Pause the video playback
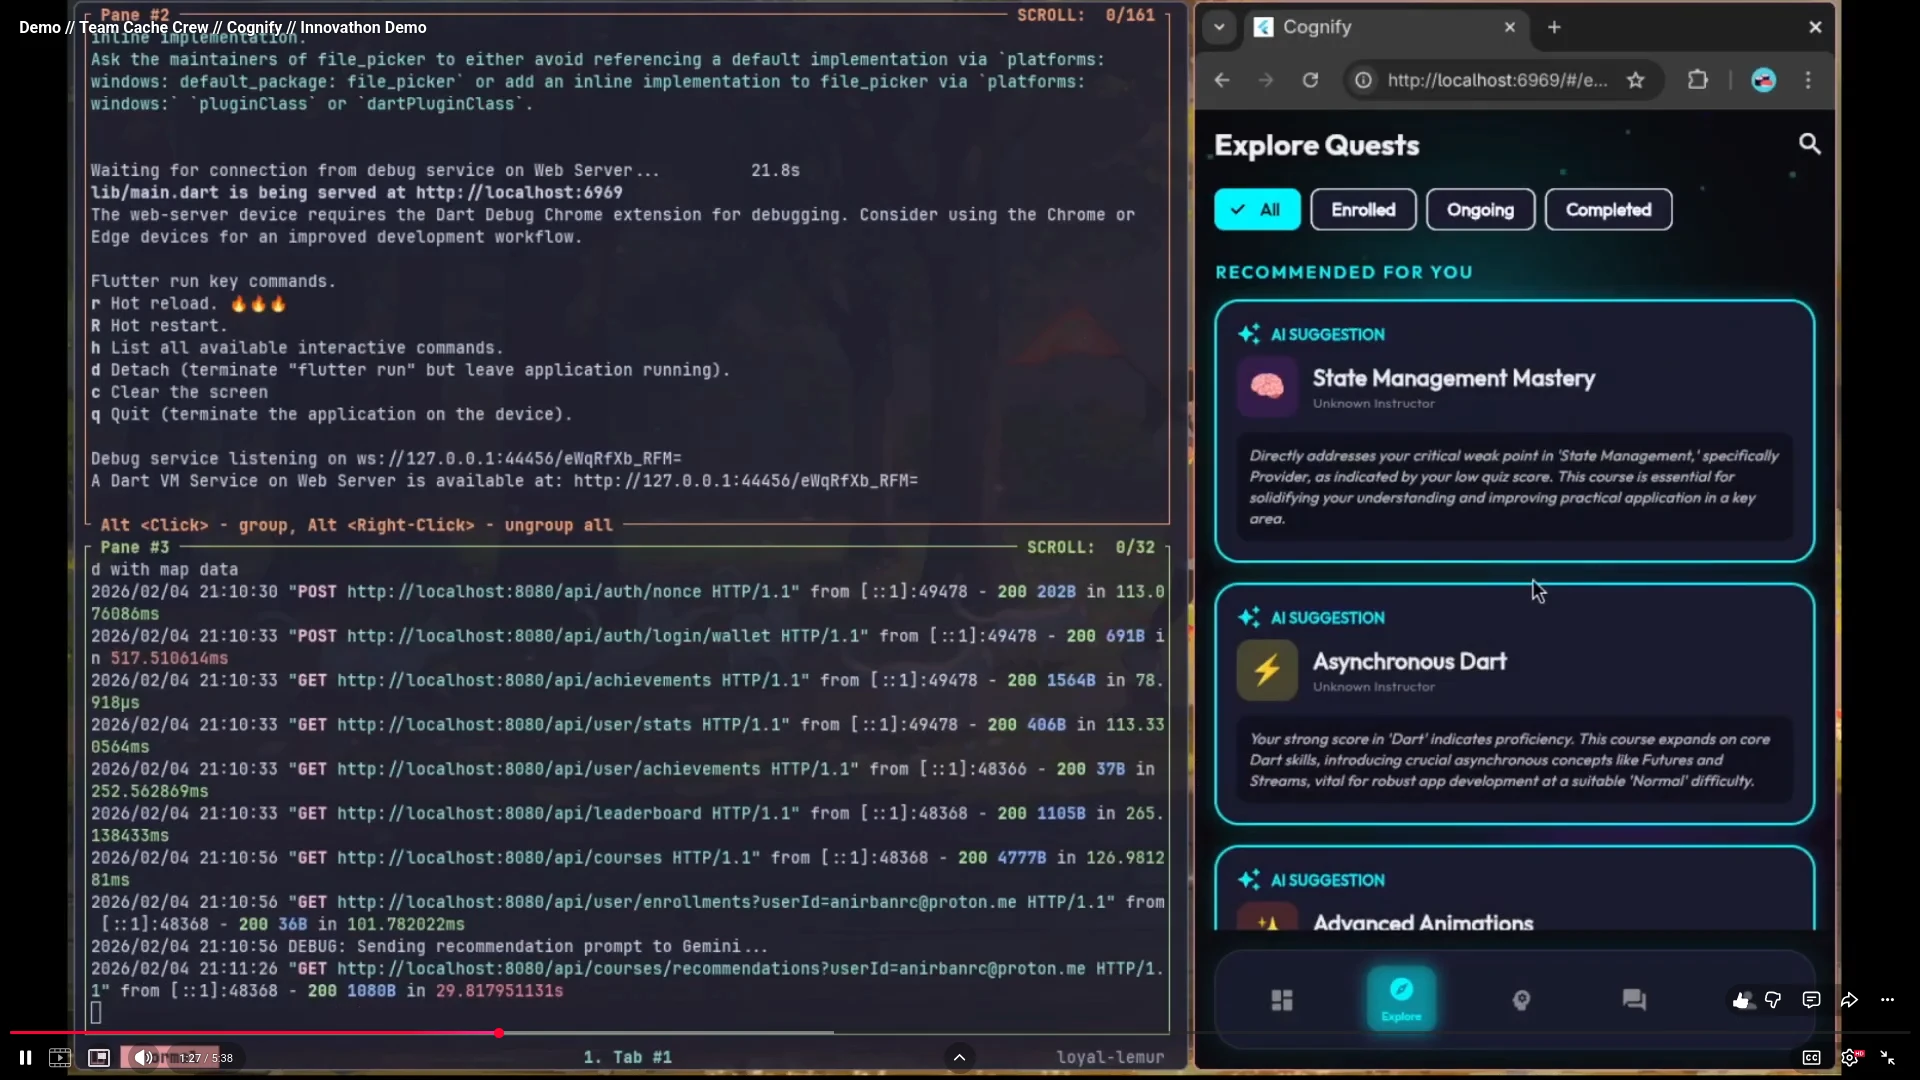Viewport: 1920px width, 1080px height. pyautogui.click(x=25, y=1057)
